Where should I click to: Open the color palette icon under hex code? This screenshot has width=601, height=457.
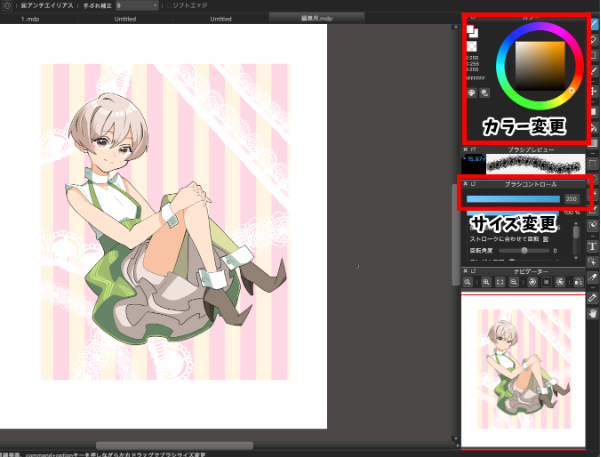pos(472,93)
